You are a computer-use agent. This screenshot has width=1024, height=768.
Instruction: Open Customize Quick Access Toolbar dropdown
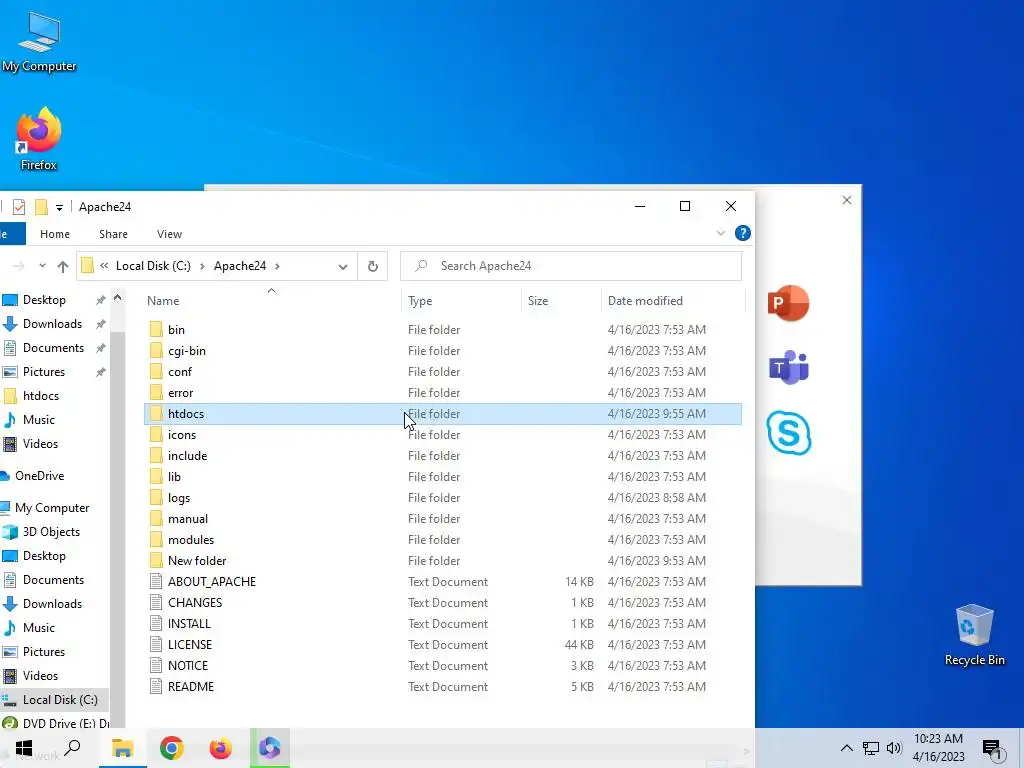pyautogui.click(x=59, y=208)
